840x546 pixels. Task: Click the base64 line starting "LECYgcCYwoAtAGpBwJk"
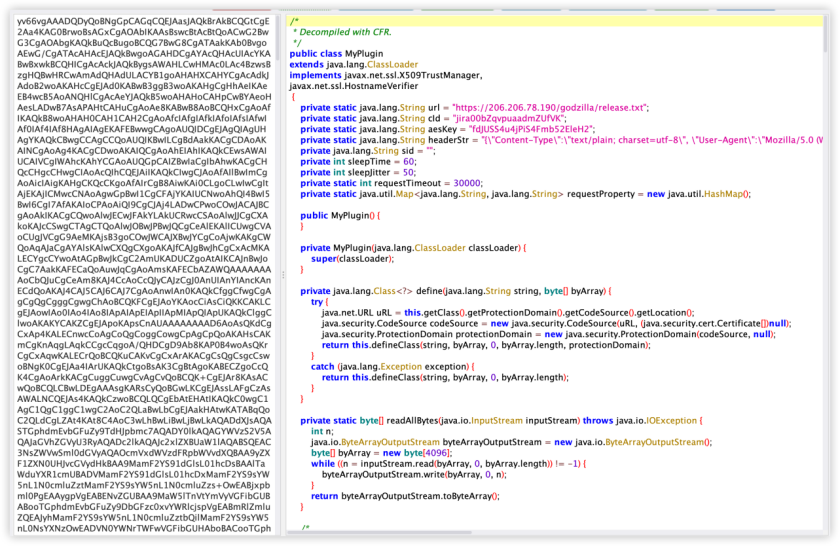click(x=142, y=259)
